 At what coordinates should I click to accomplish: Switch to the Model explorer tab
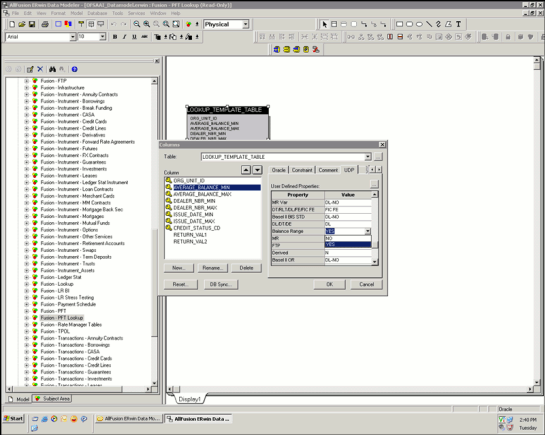(x=19, y=399)
